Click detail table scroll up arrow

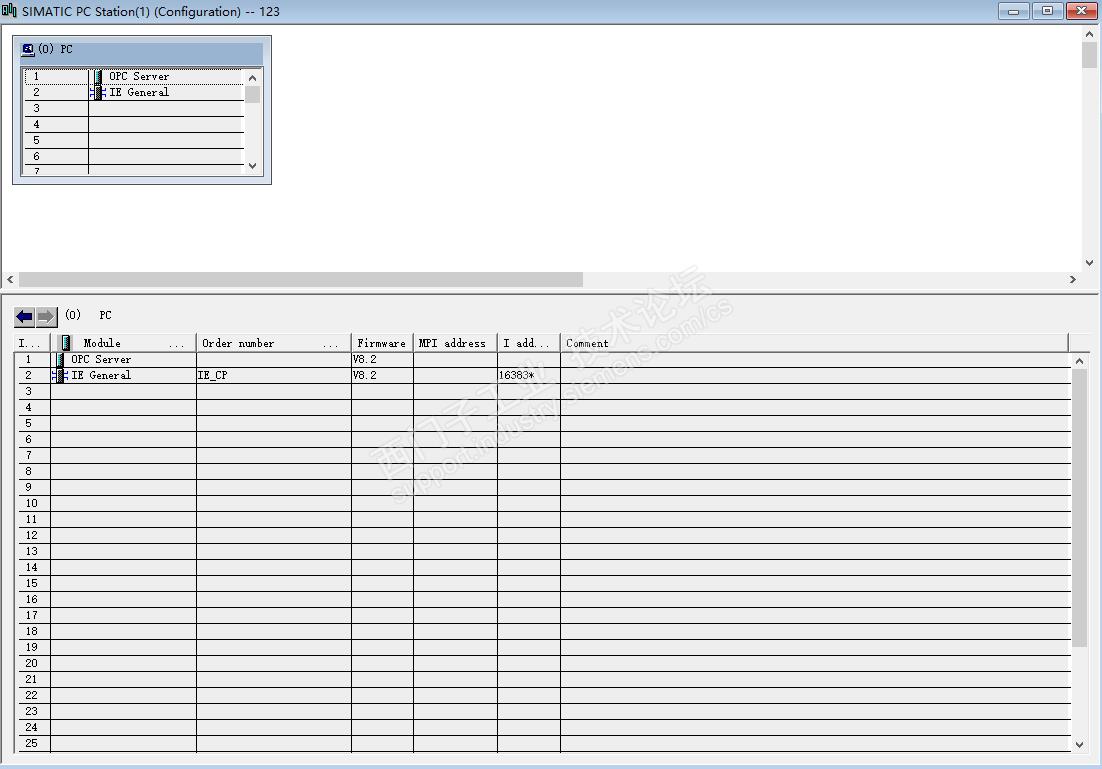tap(1080, 361)
